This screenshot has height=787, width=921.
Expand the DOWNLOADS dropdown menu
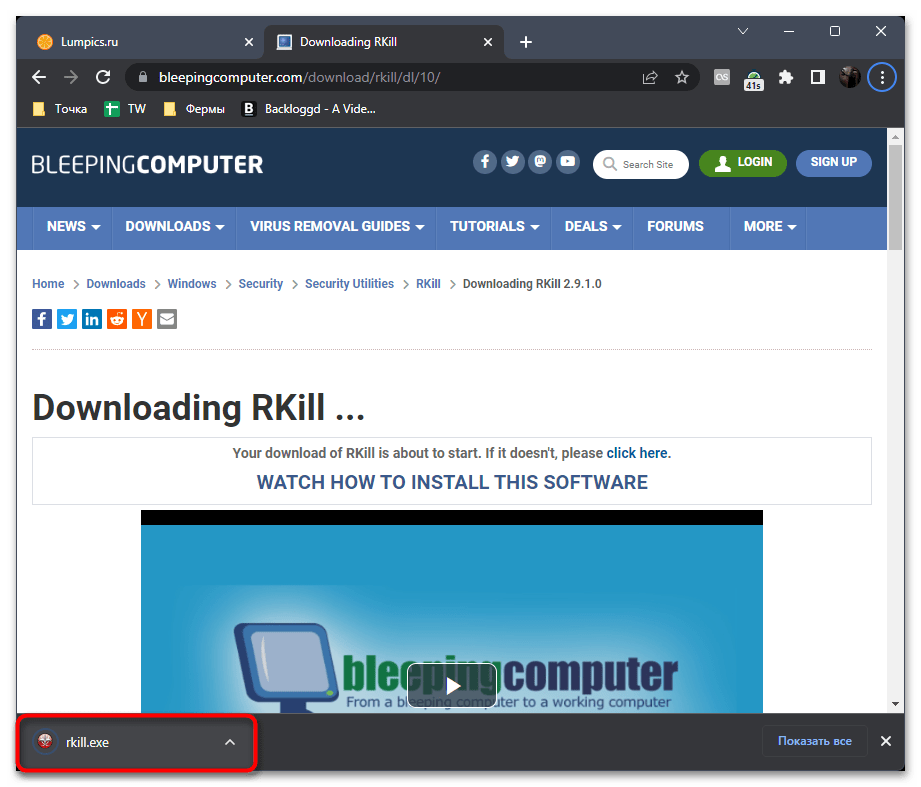click(174, 227)
